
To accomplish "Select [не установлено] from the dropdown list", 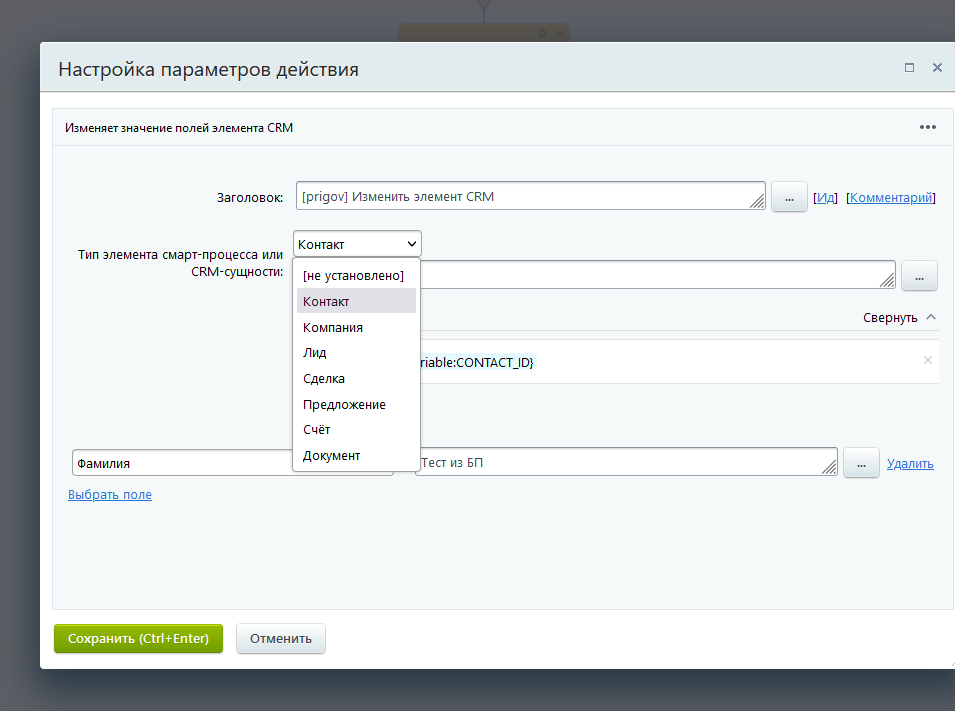I will 353,275.
